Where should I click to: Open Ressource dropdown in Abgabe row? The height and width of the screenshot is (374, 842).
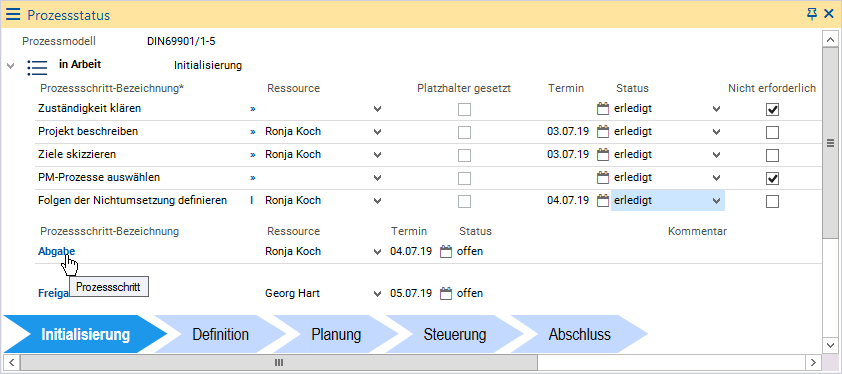pyautogui.click(x=378, y=251)
